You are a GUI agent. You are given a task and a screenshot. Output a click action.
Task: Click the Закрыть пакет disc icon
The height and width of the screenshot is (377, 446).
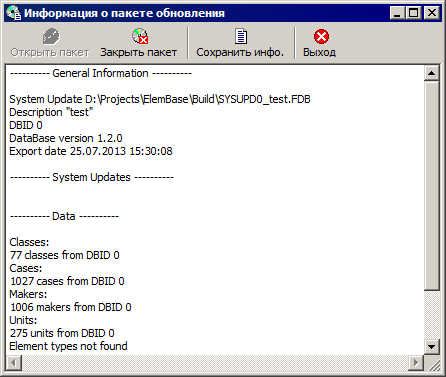point(140,36)
